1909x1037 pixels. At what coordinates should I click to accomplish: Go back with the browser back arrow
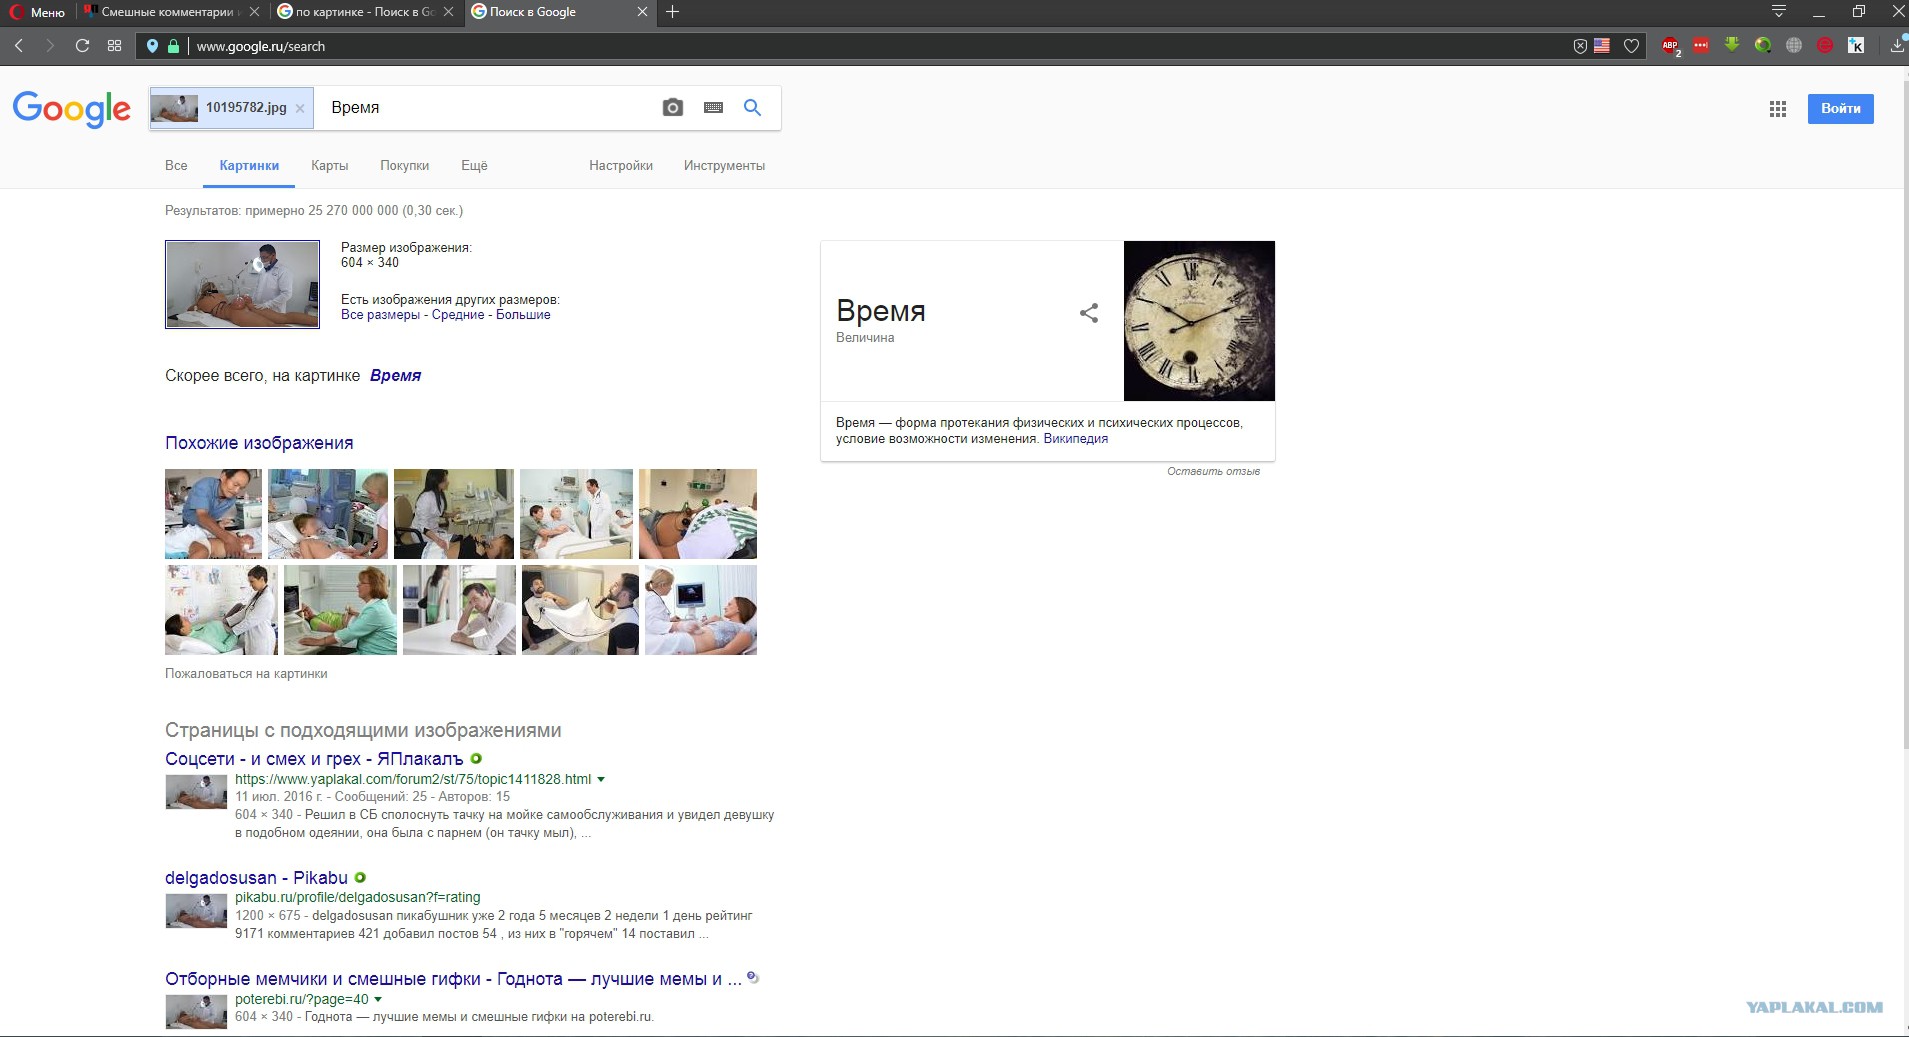point(19,46)
